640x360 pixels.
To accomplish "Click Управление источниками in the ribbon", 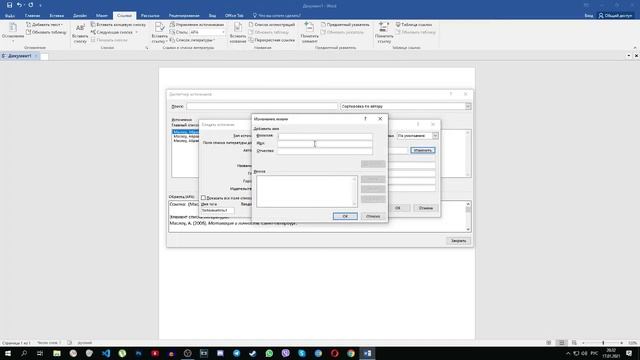I will point(197,24).
